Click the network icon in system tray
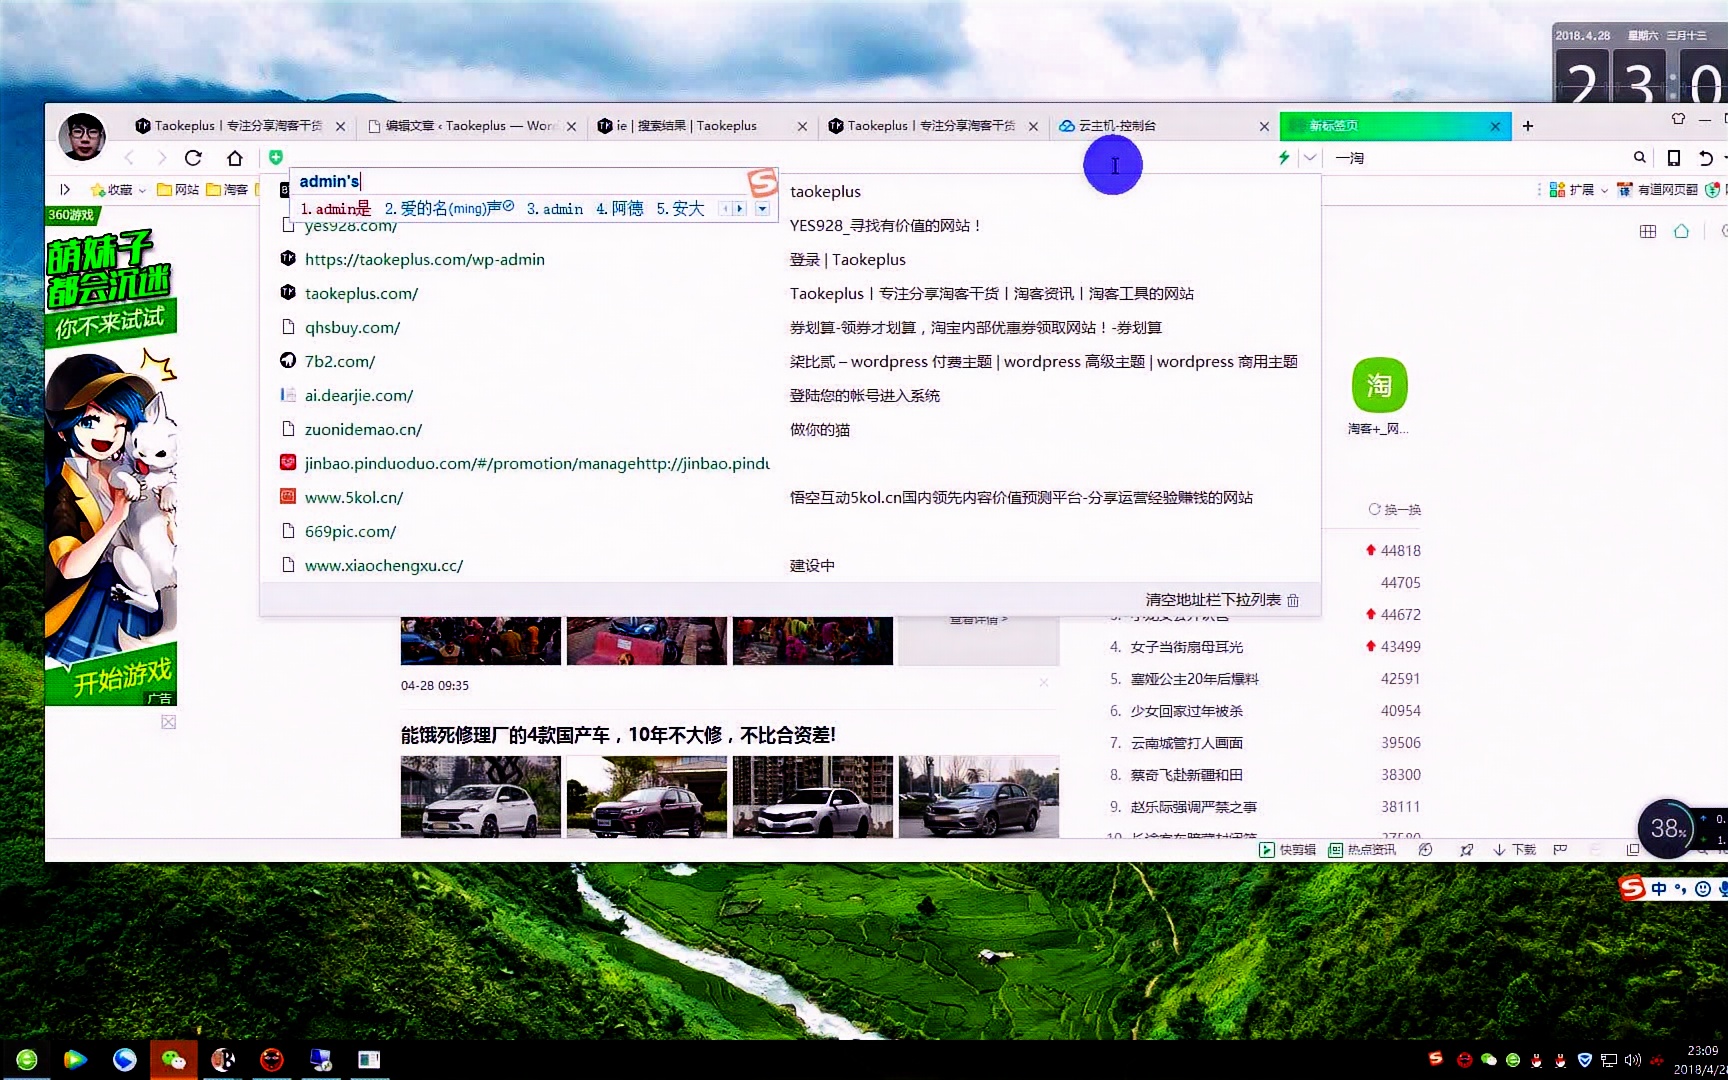1728x1080 pixels. pos(1609,1060)
